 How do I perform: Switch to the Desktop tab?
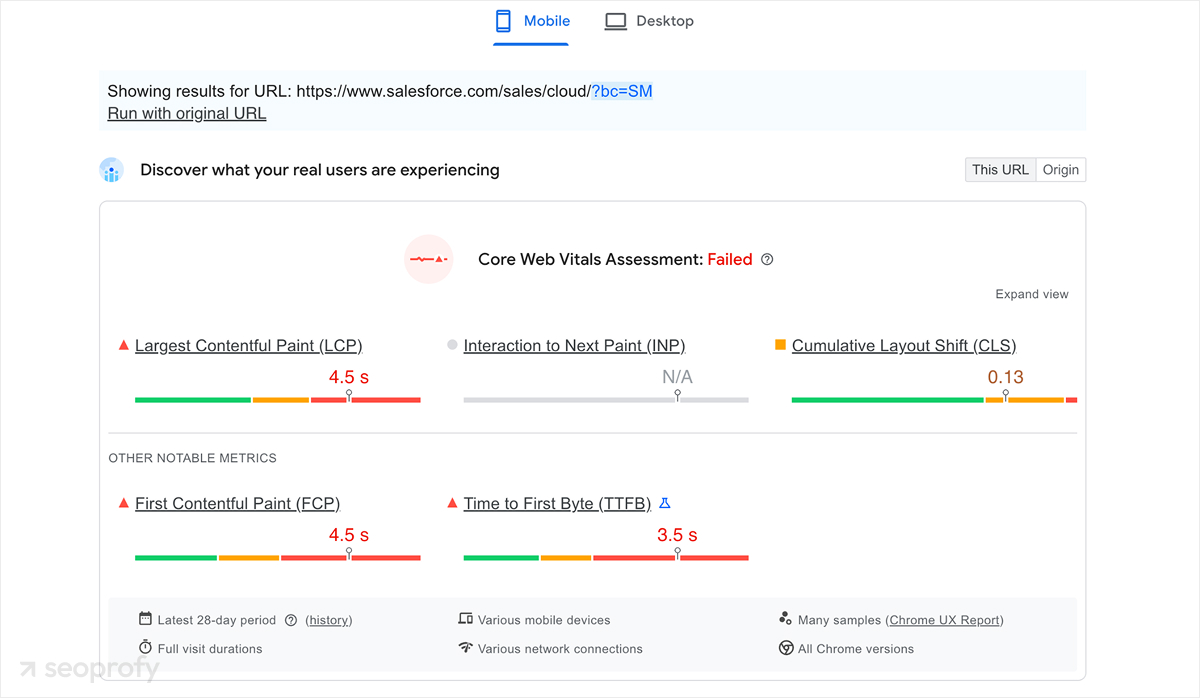click(x=649, y=21)
